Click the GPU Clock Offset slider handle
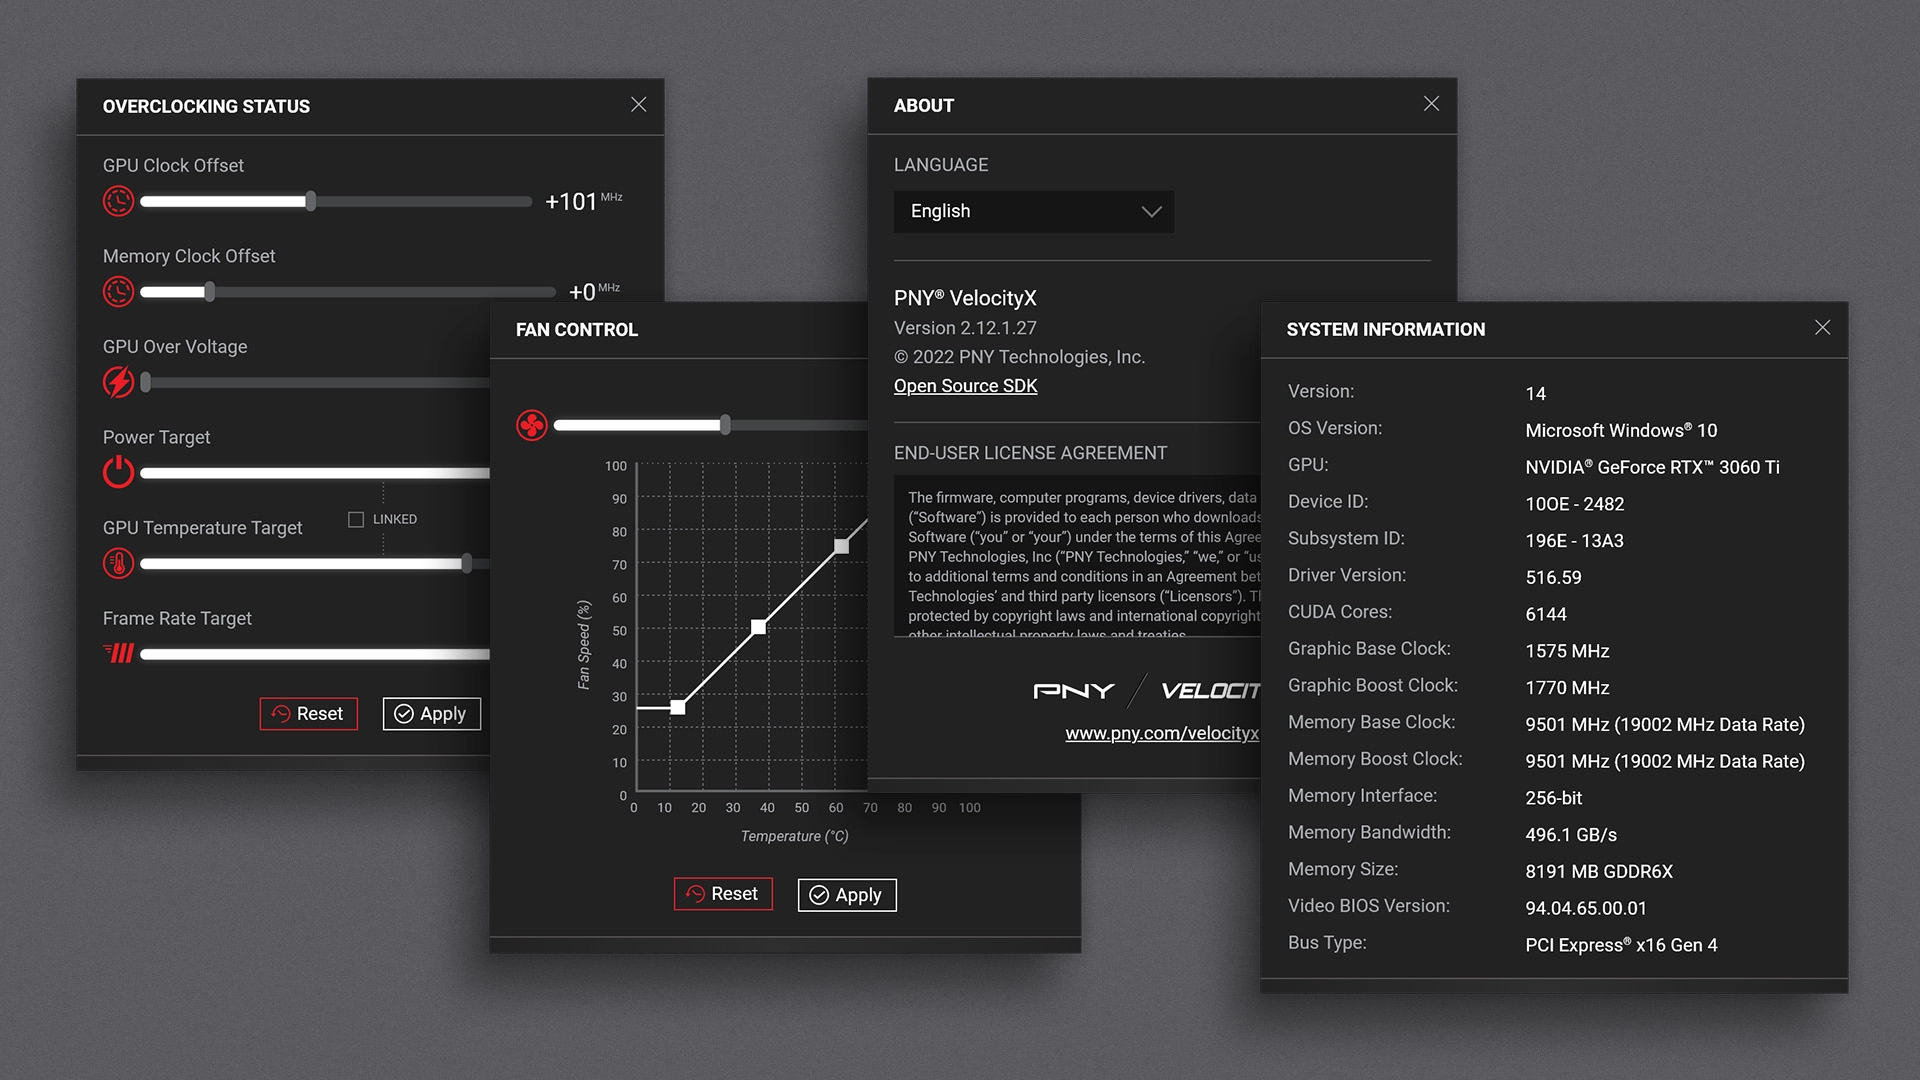1920x1080 pixels. coord(311,201)
